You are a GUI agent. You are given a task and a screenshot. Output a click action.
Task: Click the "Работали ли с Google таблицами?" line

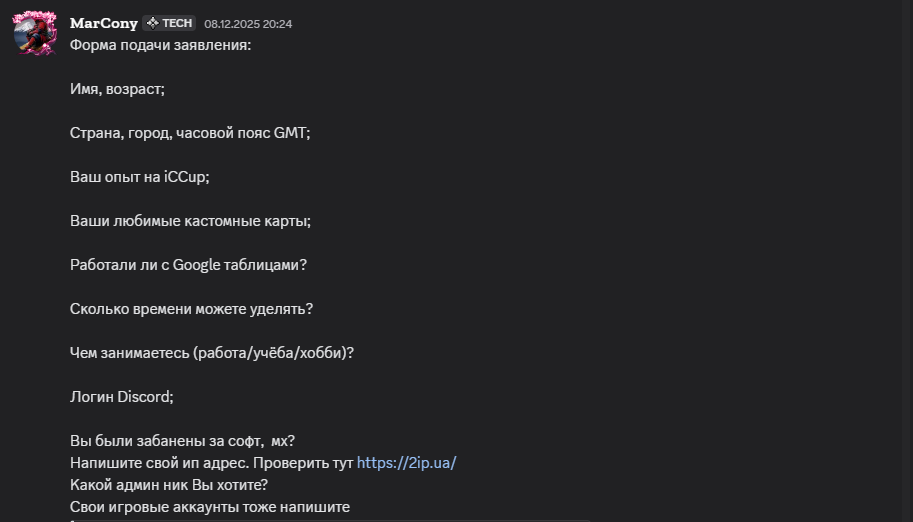tap(188, 265)
